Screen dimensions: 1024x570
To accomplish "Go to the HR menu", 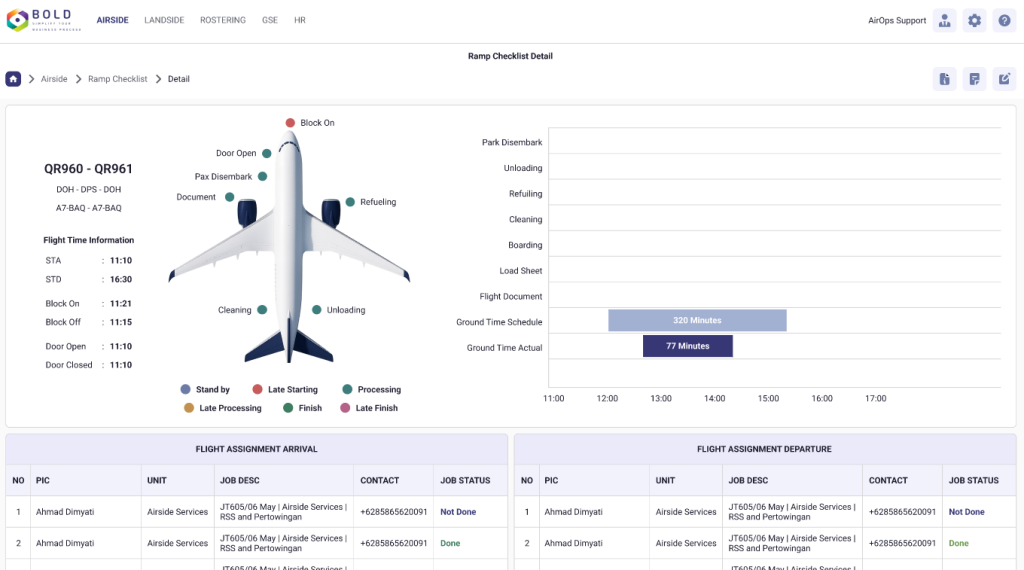I will pyautogui.click(x=300, y=20).
